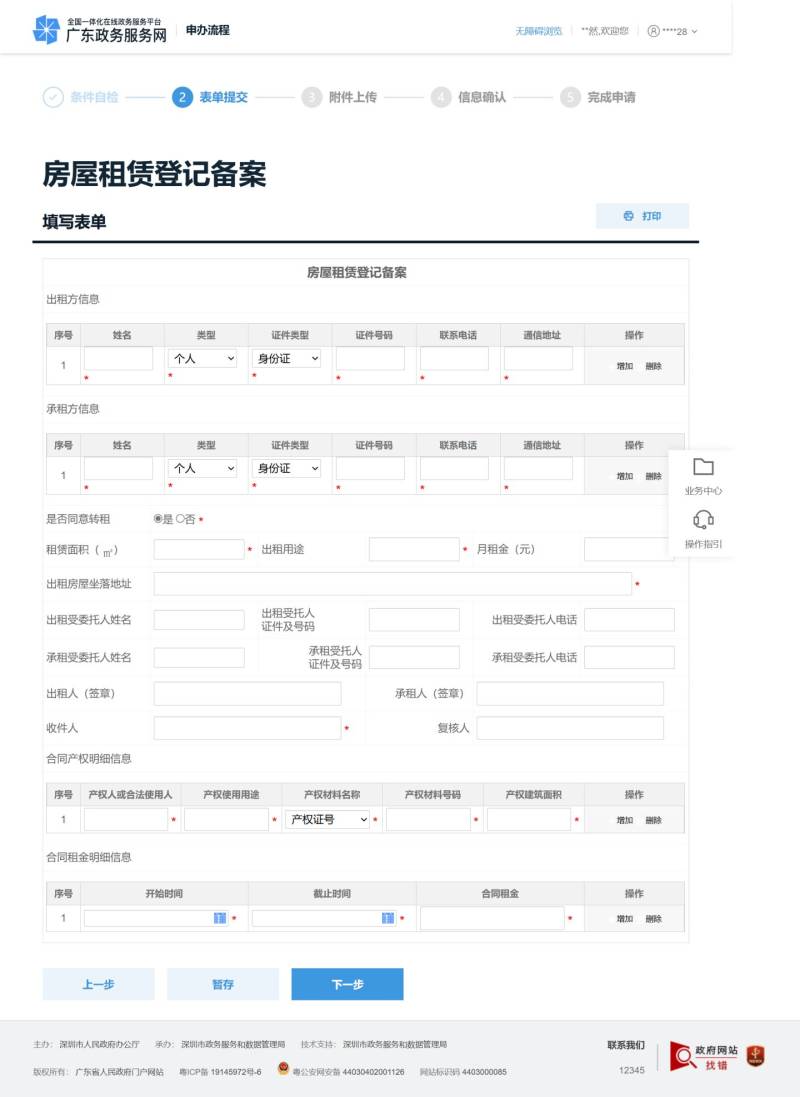Screen dimensions: 800x1097
Task: Click the 截止时间 date field
Action: [x=324, y=918]
